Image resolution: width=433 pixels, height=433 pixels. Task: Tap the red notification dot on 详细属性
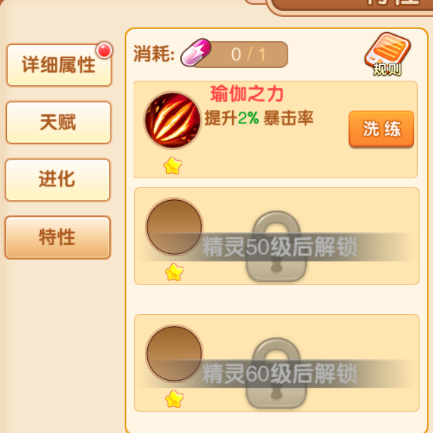(104, 51)
